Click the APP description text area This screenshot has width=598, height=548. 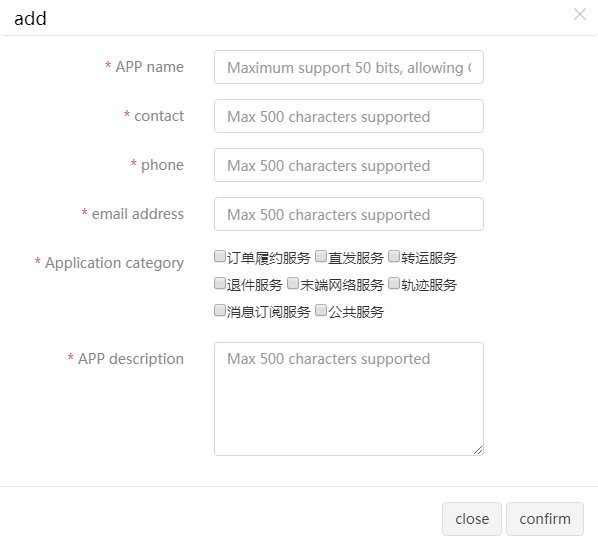pyautogui.click(x=349, y=399)
